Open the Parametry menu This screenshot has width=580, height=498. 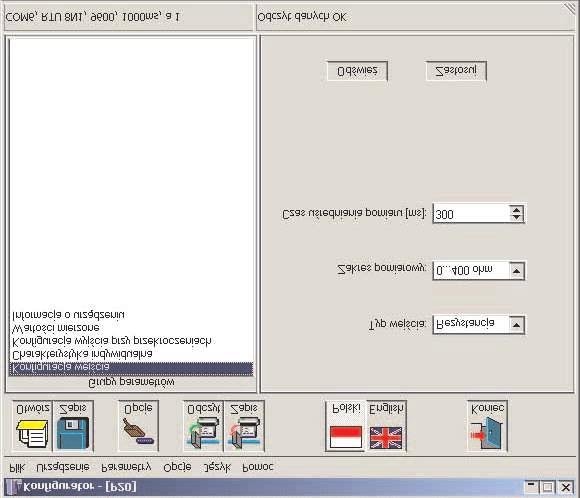(127, 468)
